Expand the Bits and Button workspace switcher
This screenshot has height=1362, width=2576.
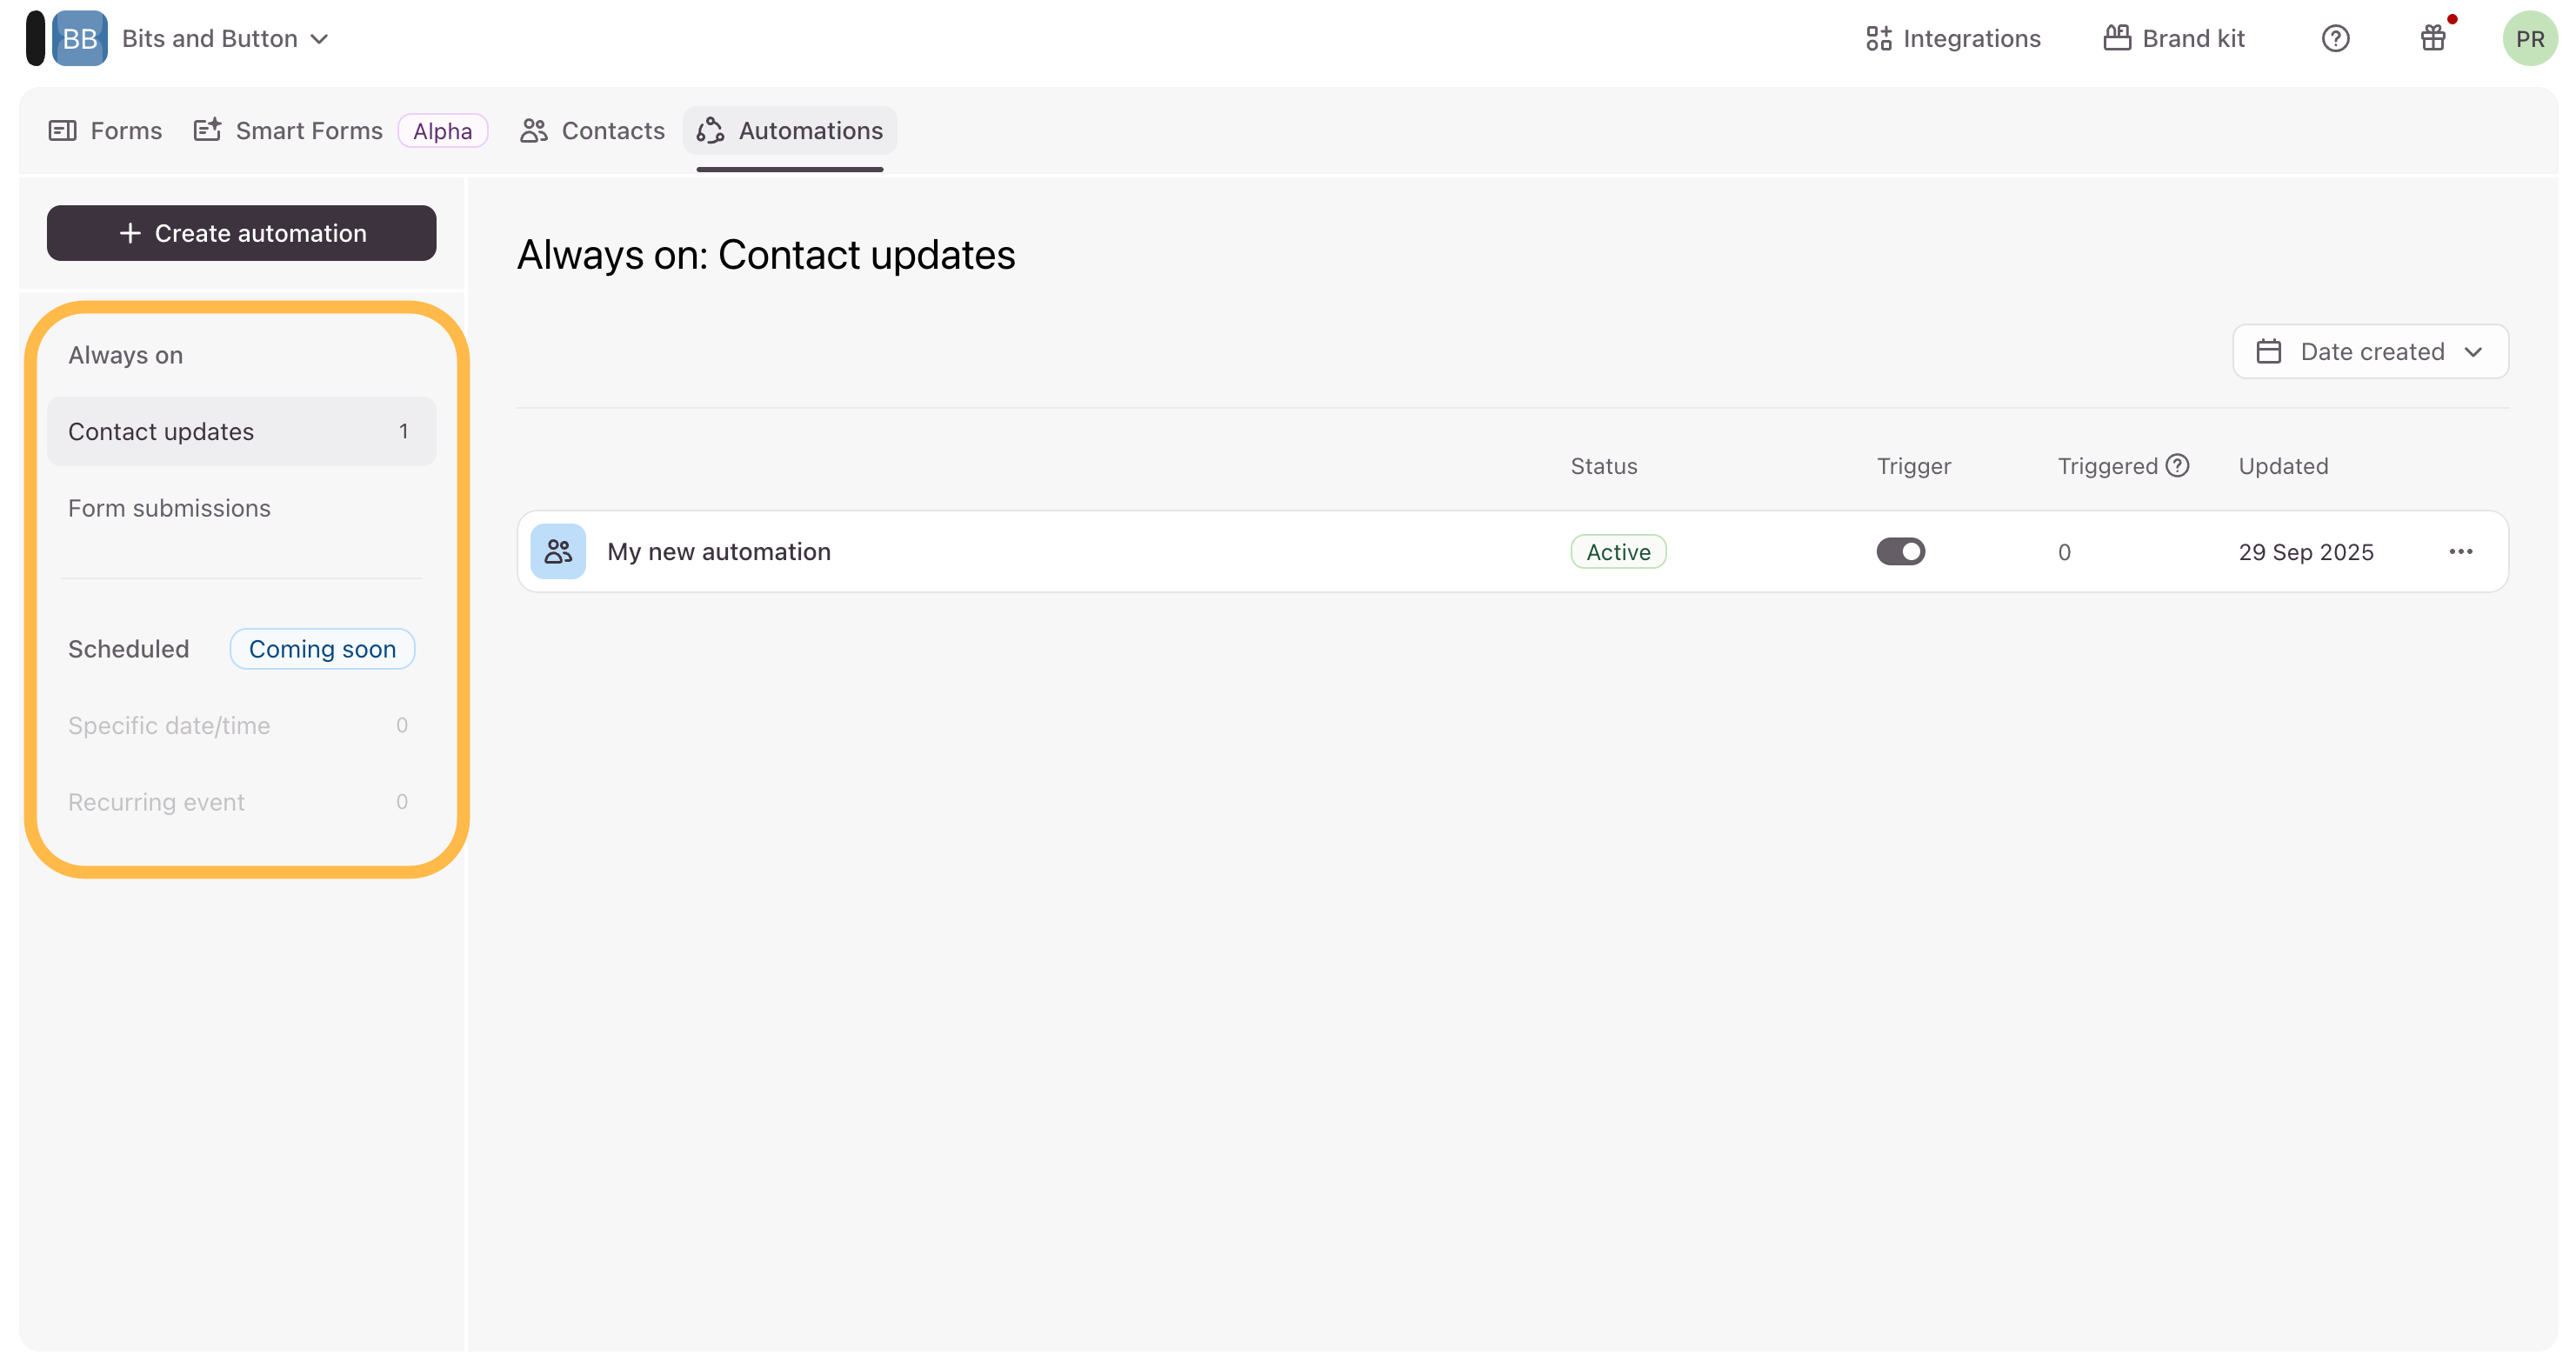[x=225, y=39]
